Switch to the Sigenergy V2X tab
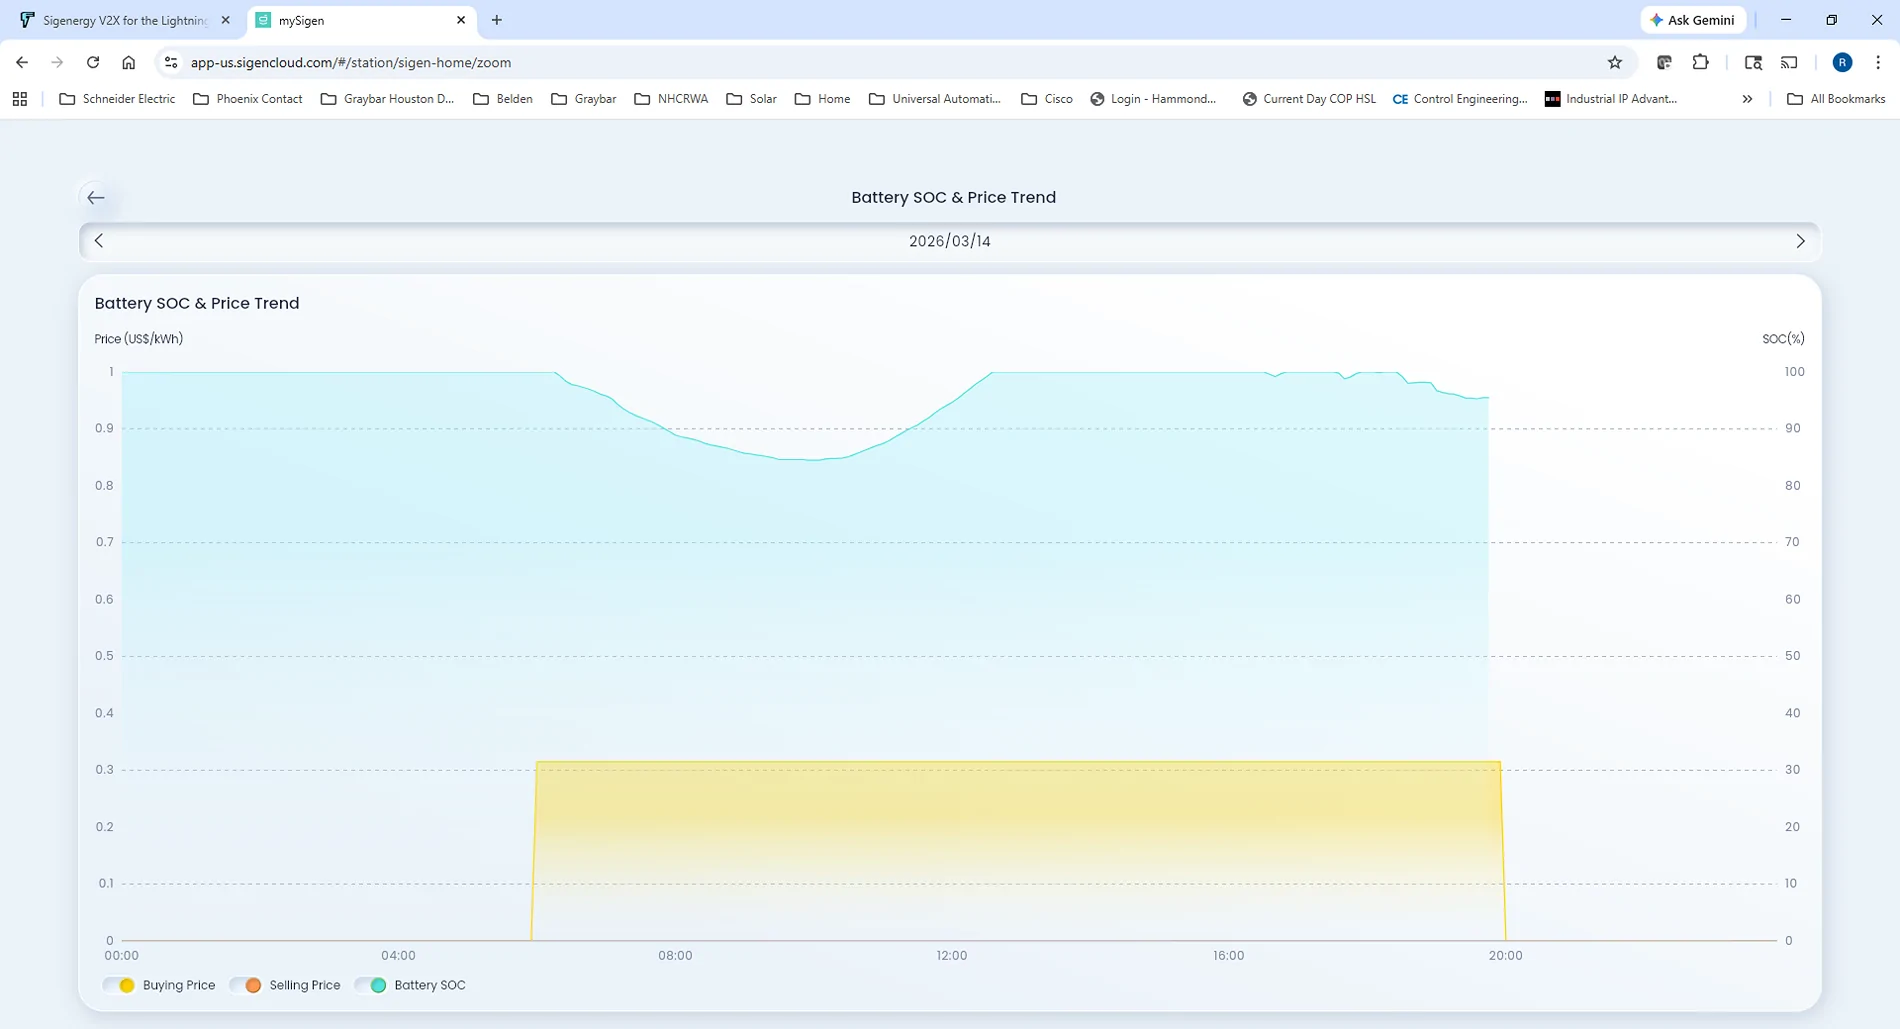 click(x=120, y=20)
